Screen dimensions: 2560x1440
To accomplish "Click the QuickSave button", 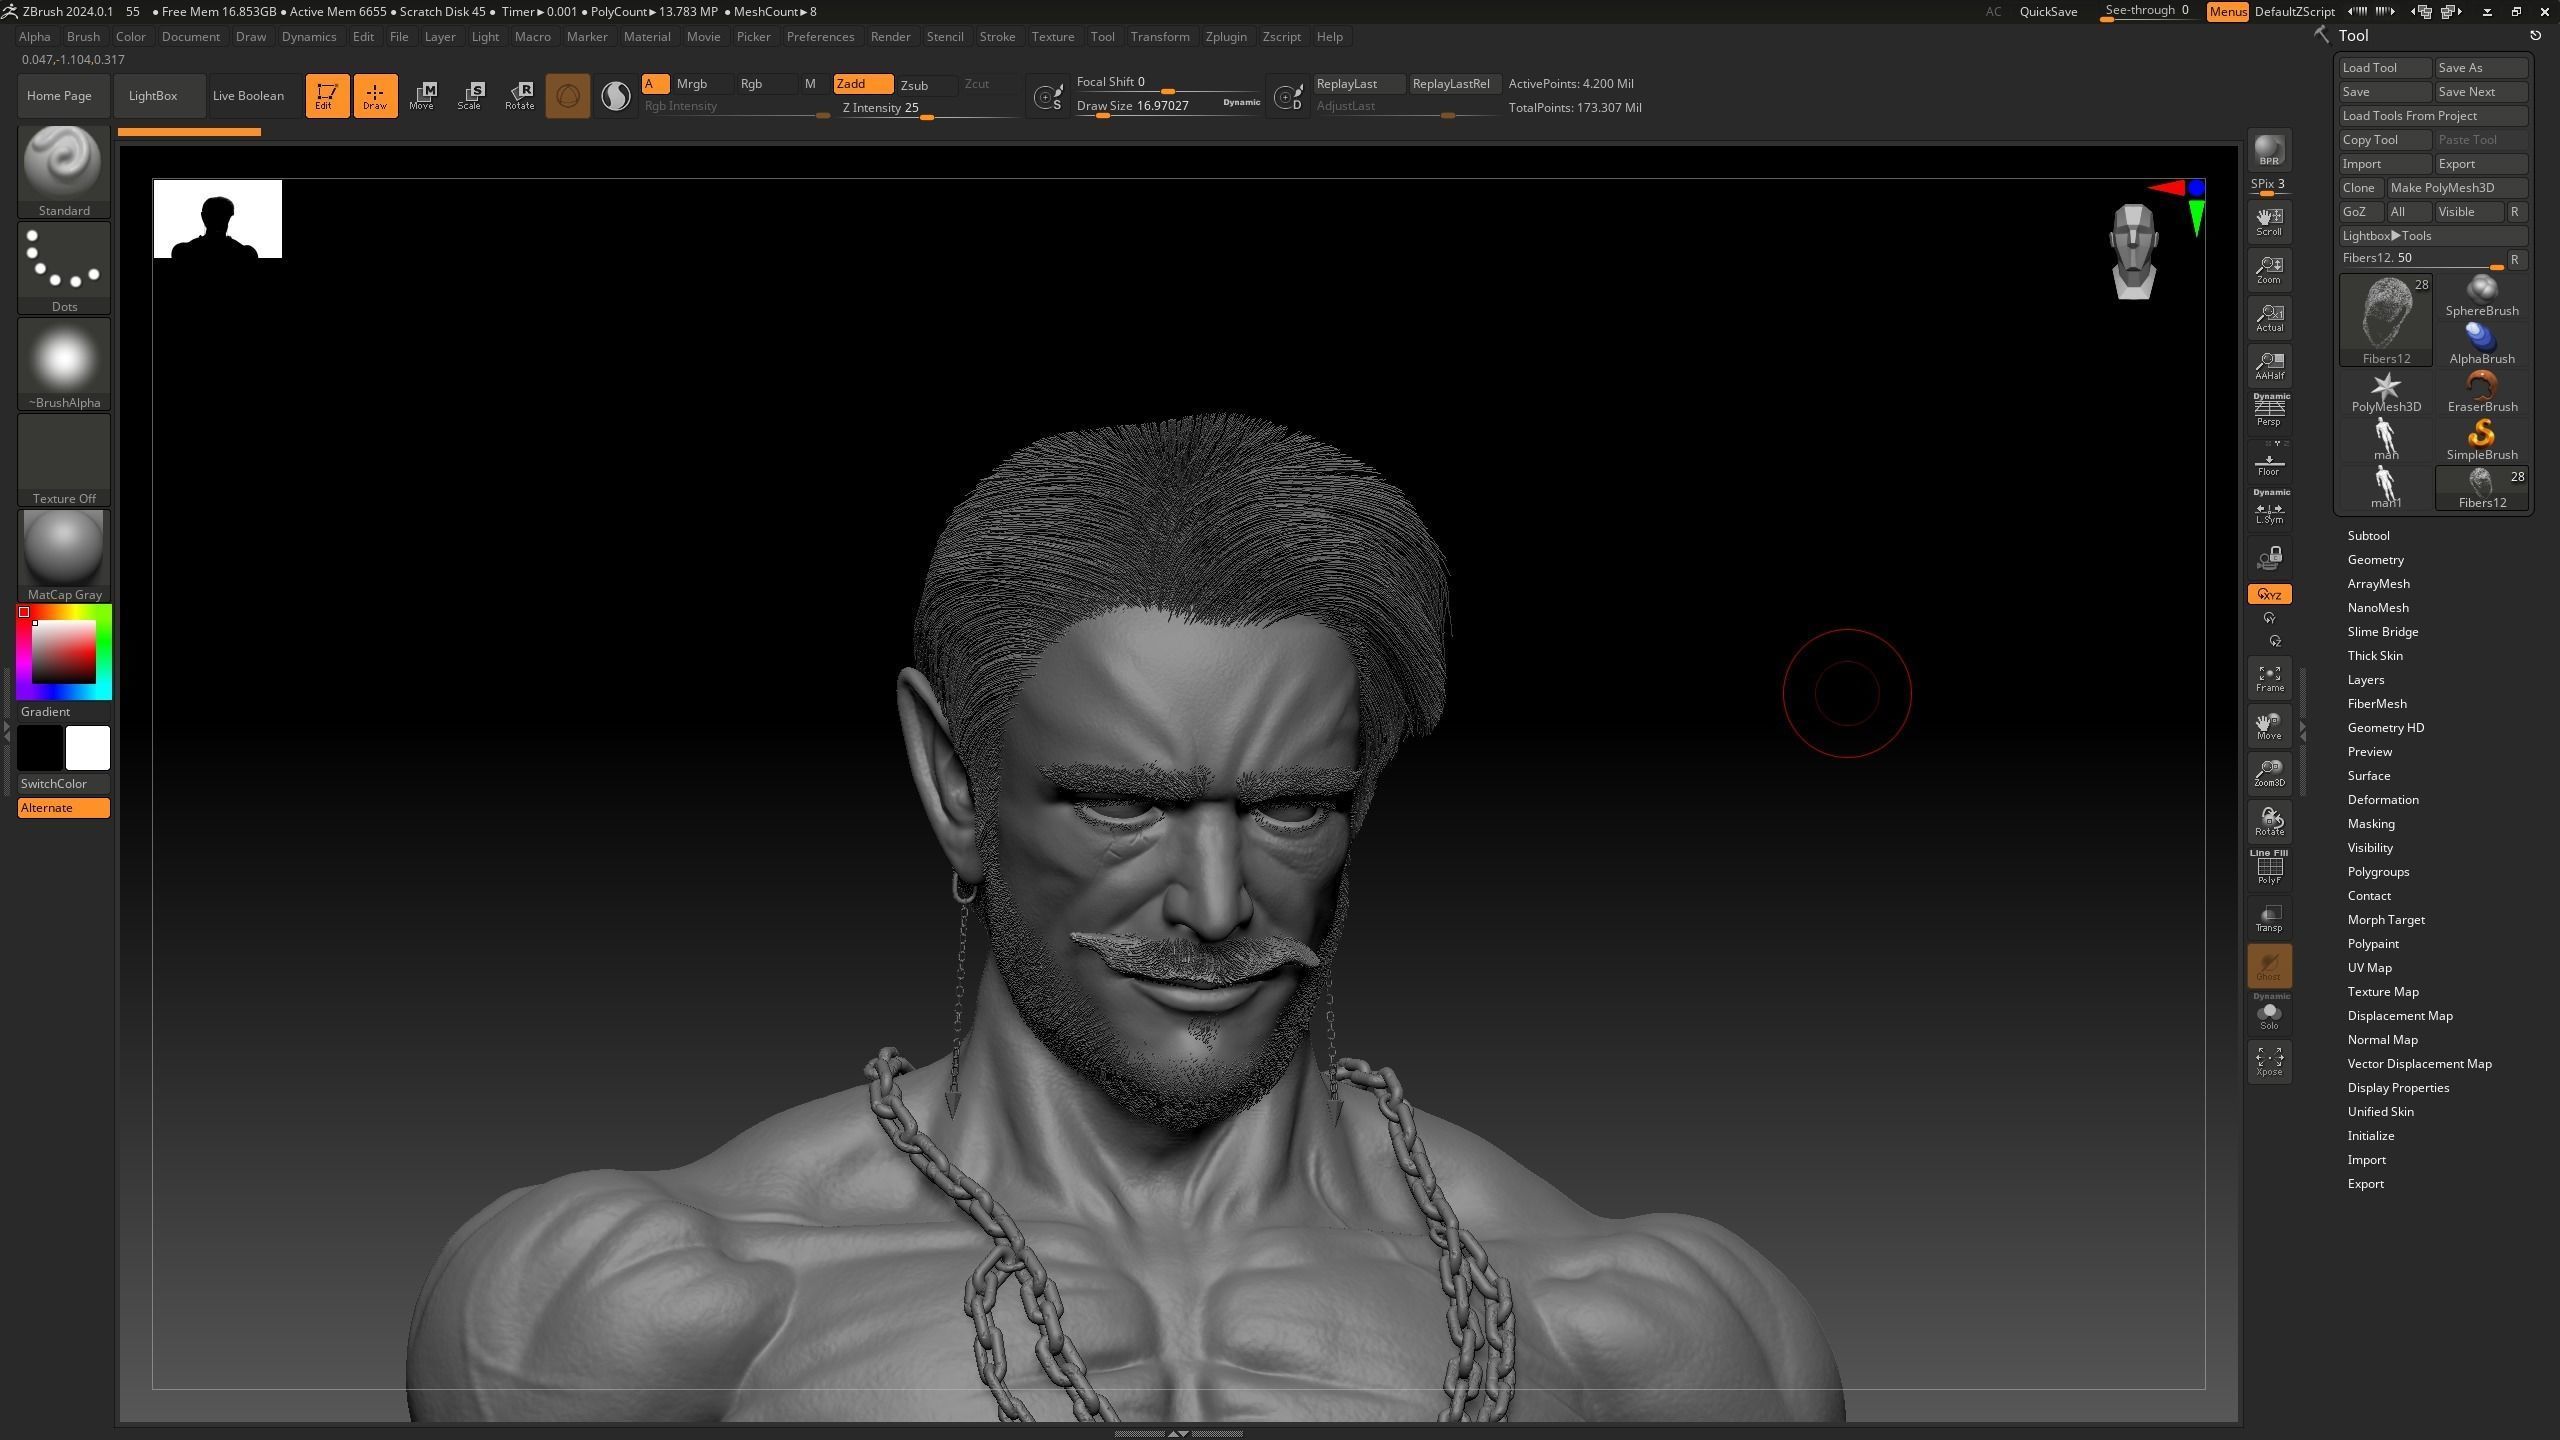I will (2048, 12).
